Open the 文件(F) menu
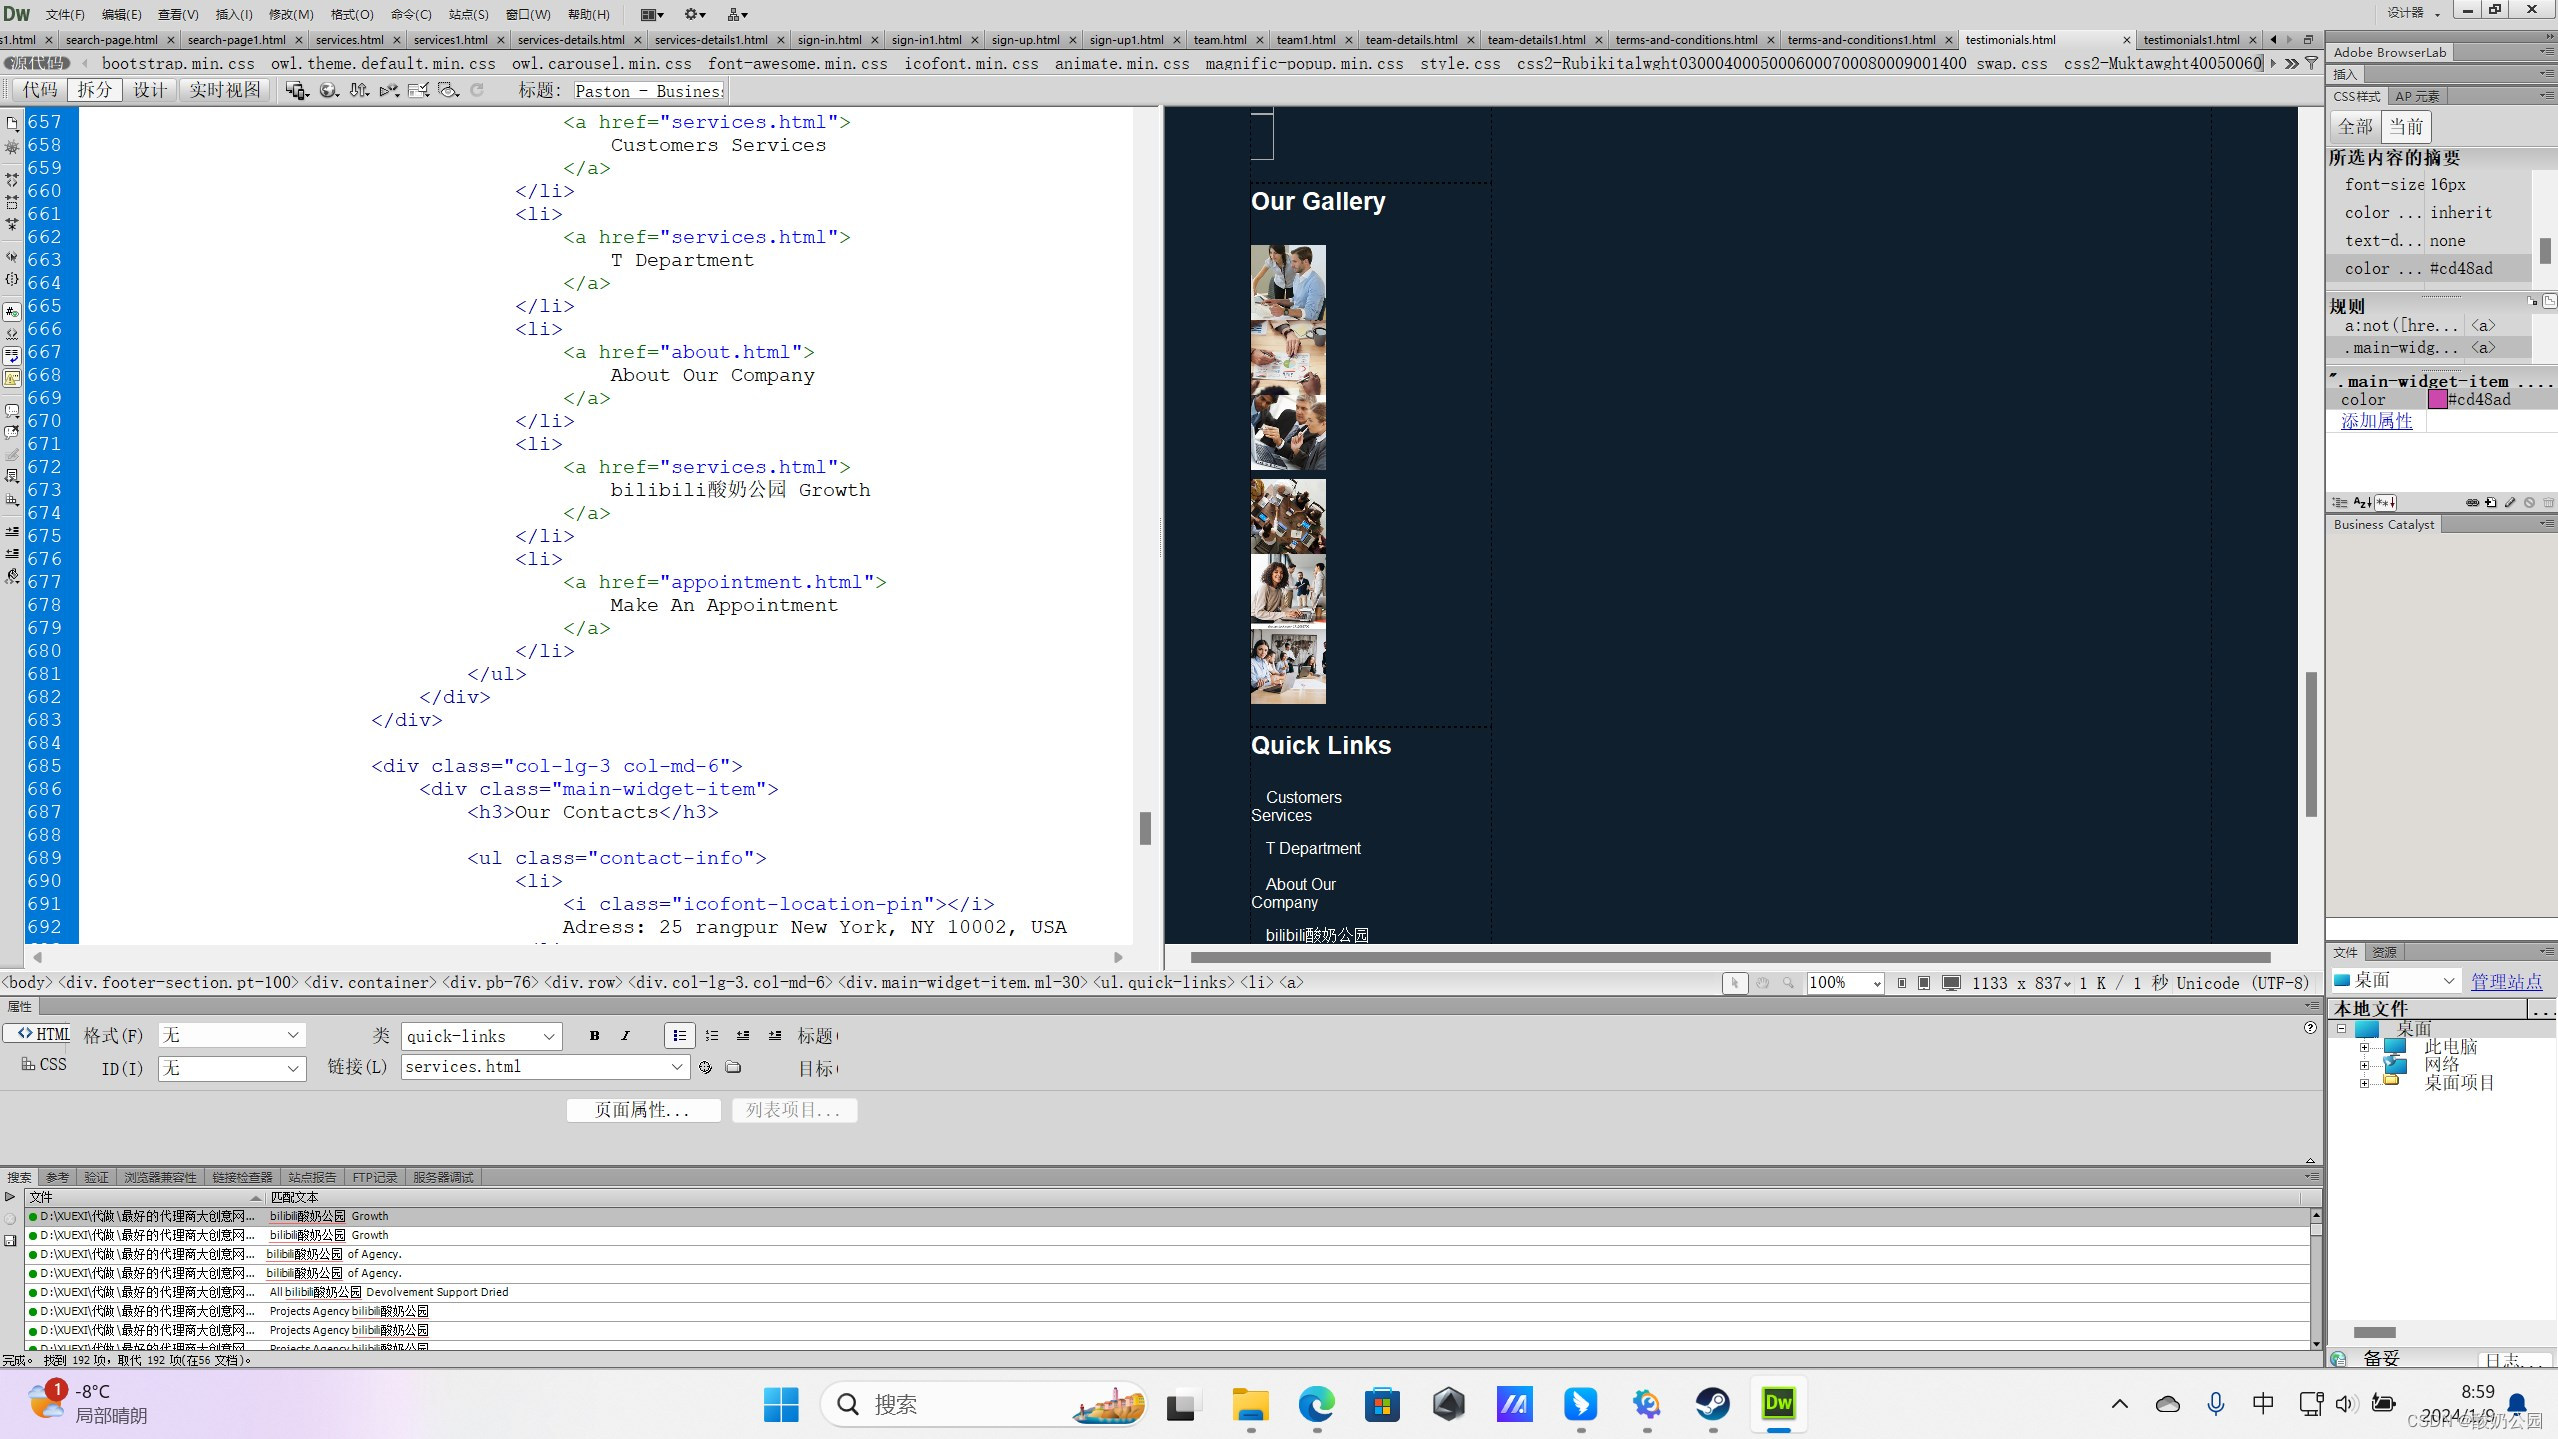The width and height of the screenshot is (2558, 1439). pos(65,14)
